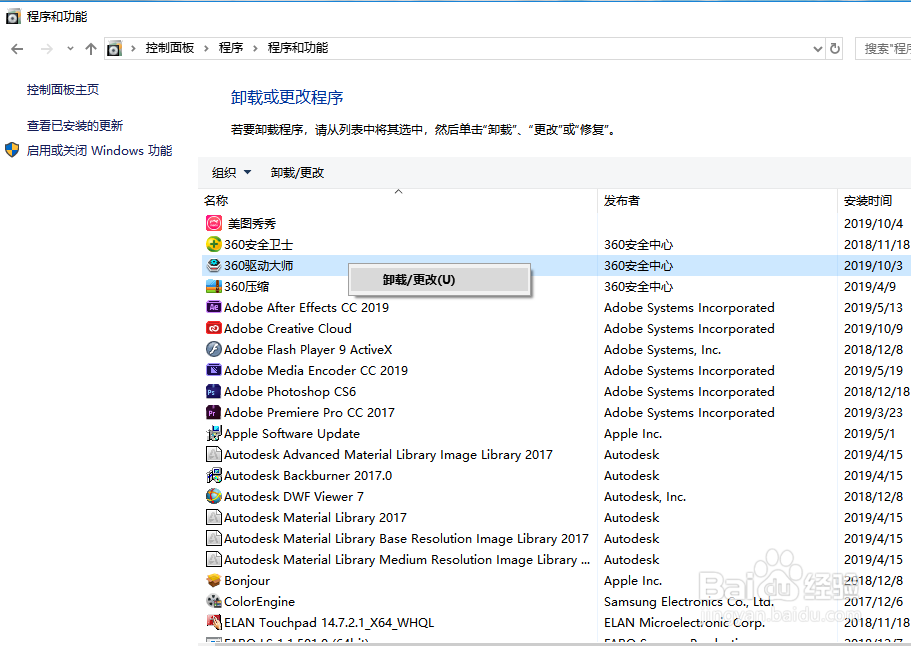
Task: Click publisher Samsung Electronics Co., Ltd.
Action: tap(688, 601)
